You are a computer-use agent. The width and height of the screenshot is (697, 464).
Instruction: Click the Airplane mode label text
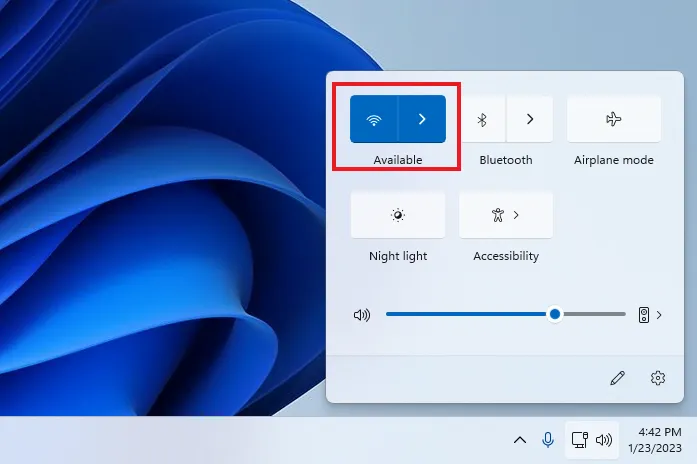coord(614,160)
